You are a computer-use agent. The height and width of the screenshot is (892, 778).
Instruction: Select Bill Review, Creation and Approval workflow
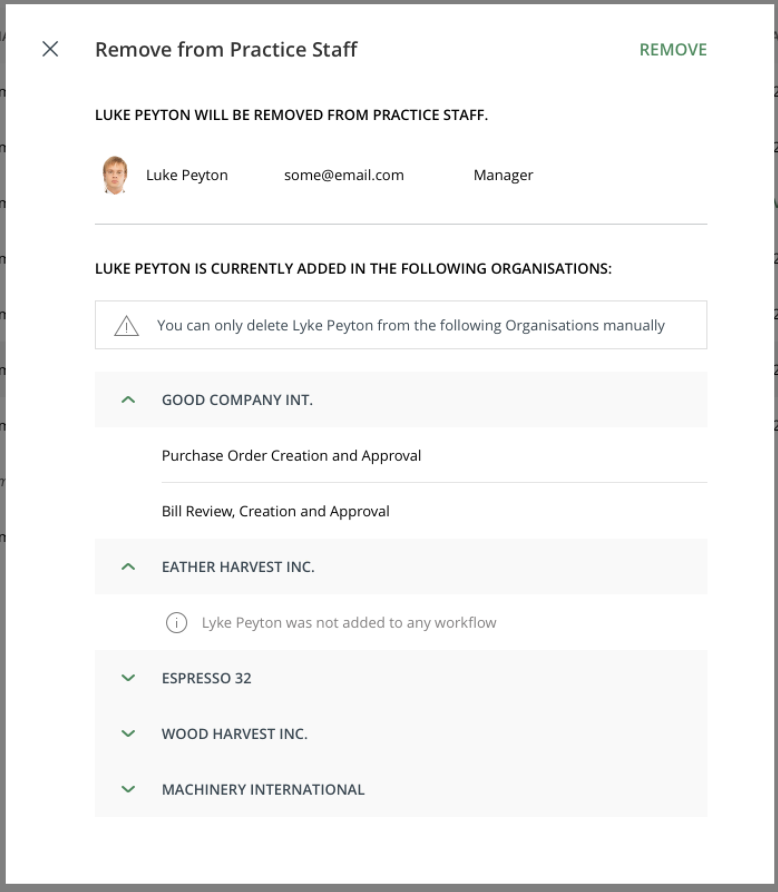[x=275, y=511]
